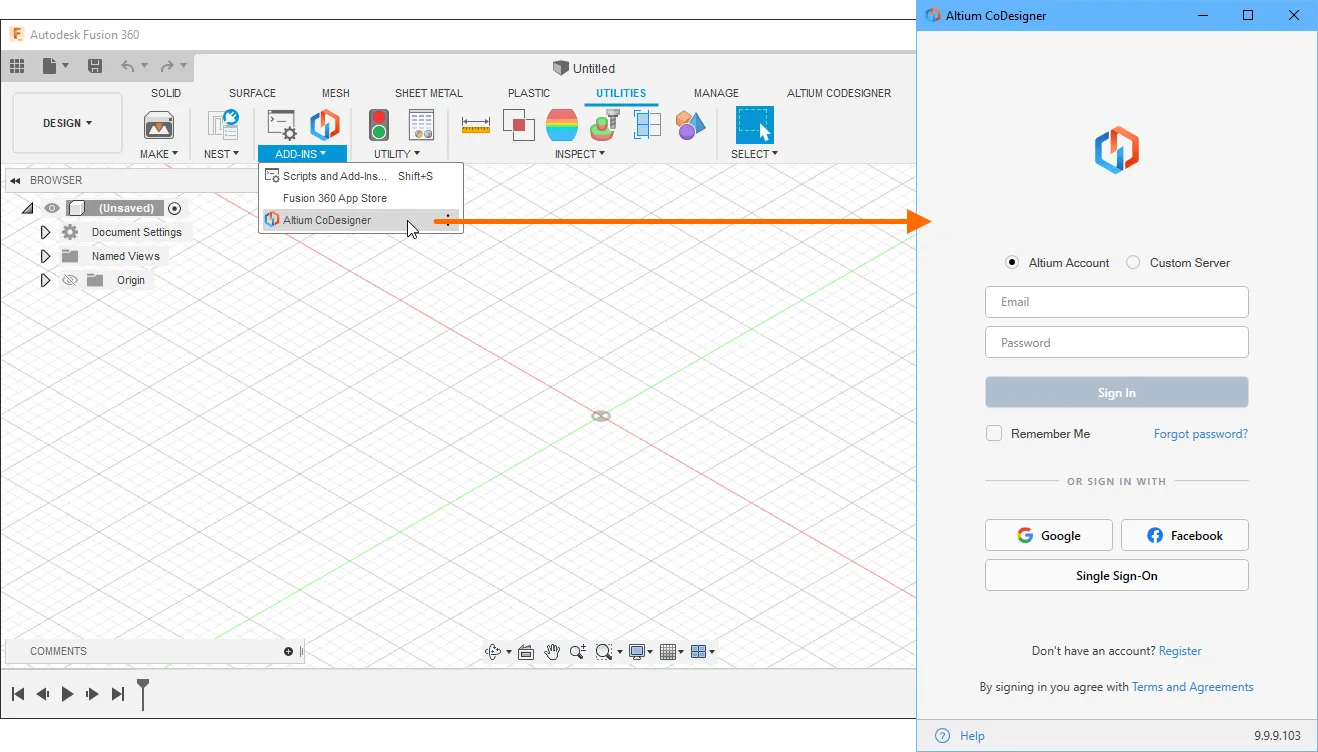1318x752 pixels.
Task: Click the Fit zoom window icon
Action: click(603, 652)
